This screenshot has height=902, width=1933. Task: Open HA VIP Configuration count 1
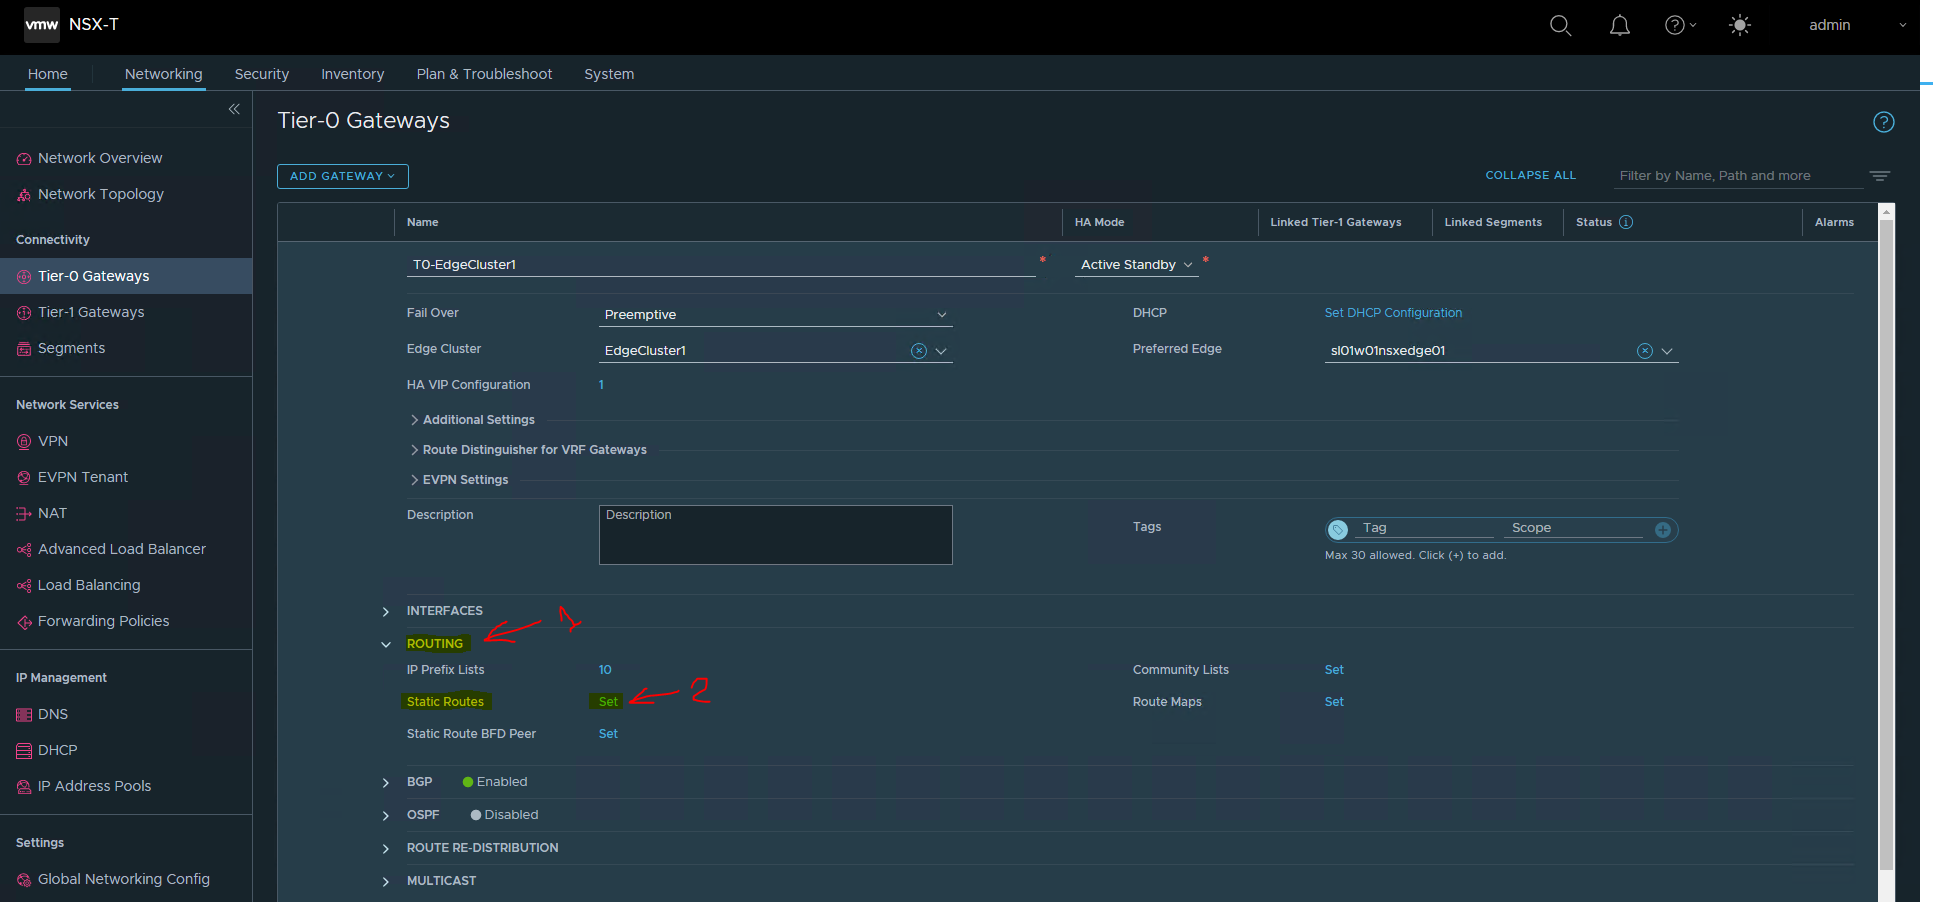601,385
